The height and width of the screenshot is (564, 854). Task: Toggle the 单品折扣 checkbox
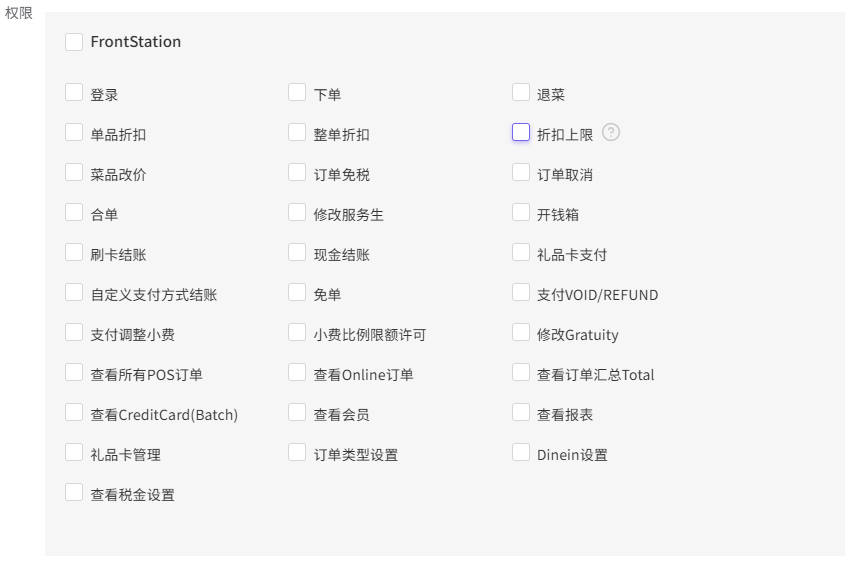click(74, 132)
